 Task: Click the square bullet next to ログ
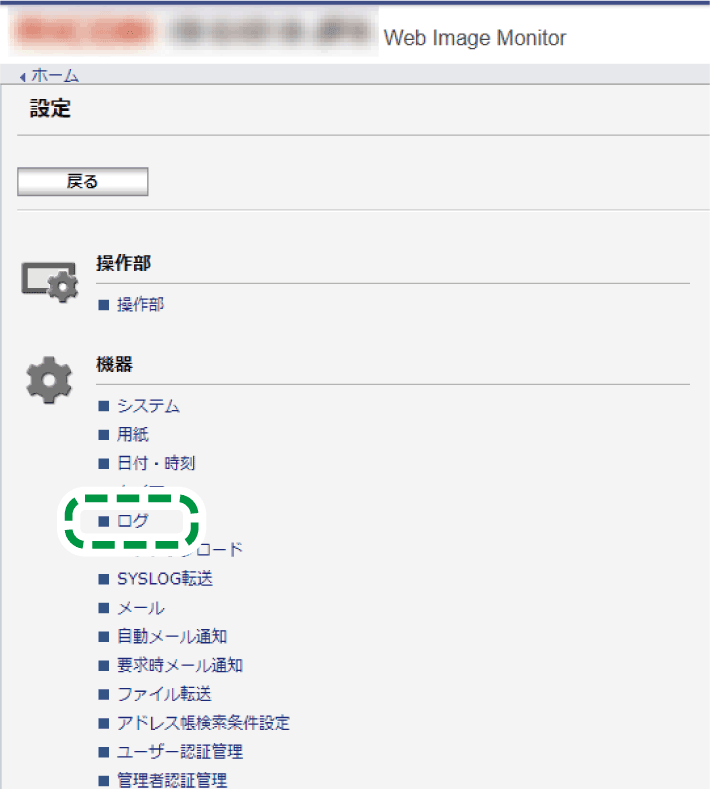pos(104,521)
